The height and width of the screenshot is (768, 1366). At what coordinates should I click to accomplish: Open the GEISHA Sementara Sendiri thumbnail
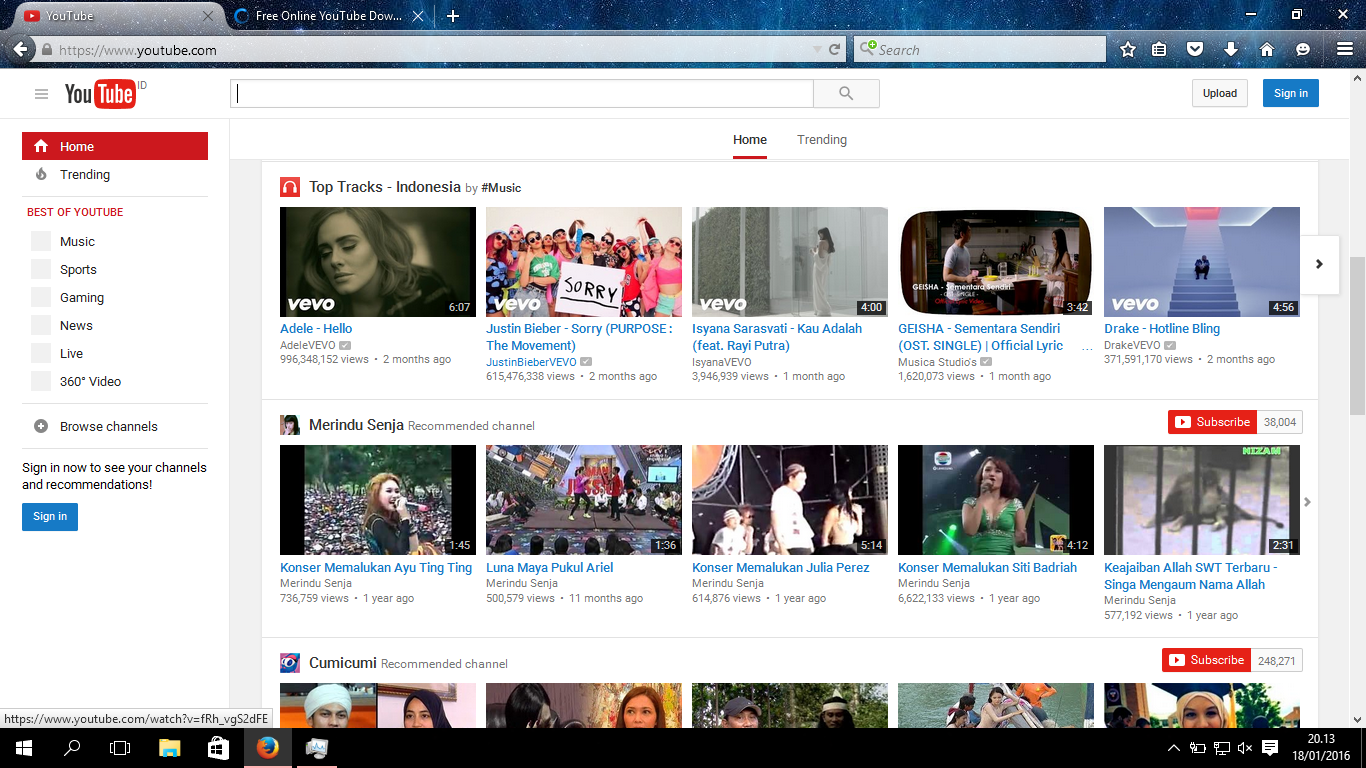[996, 262]
